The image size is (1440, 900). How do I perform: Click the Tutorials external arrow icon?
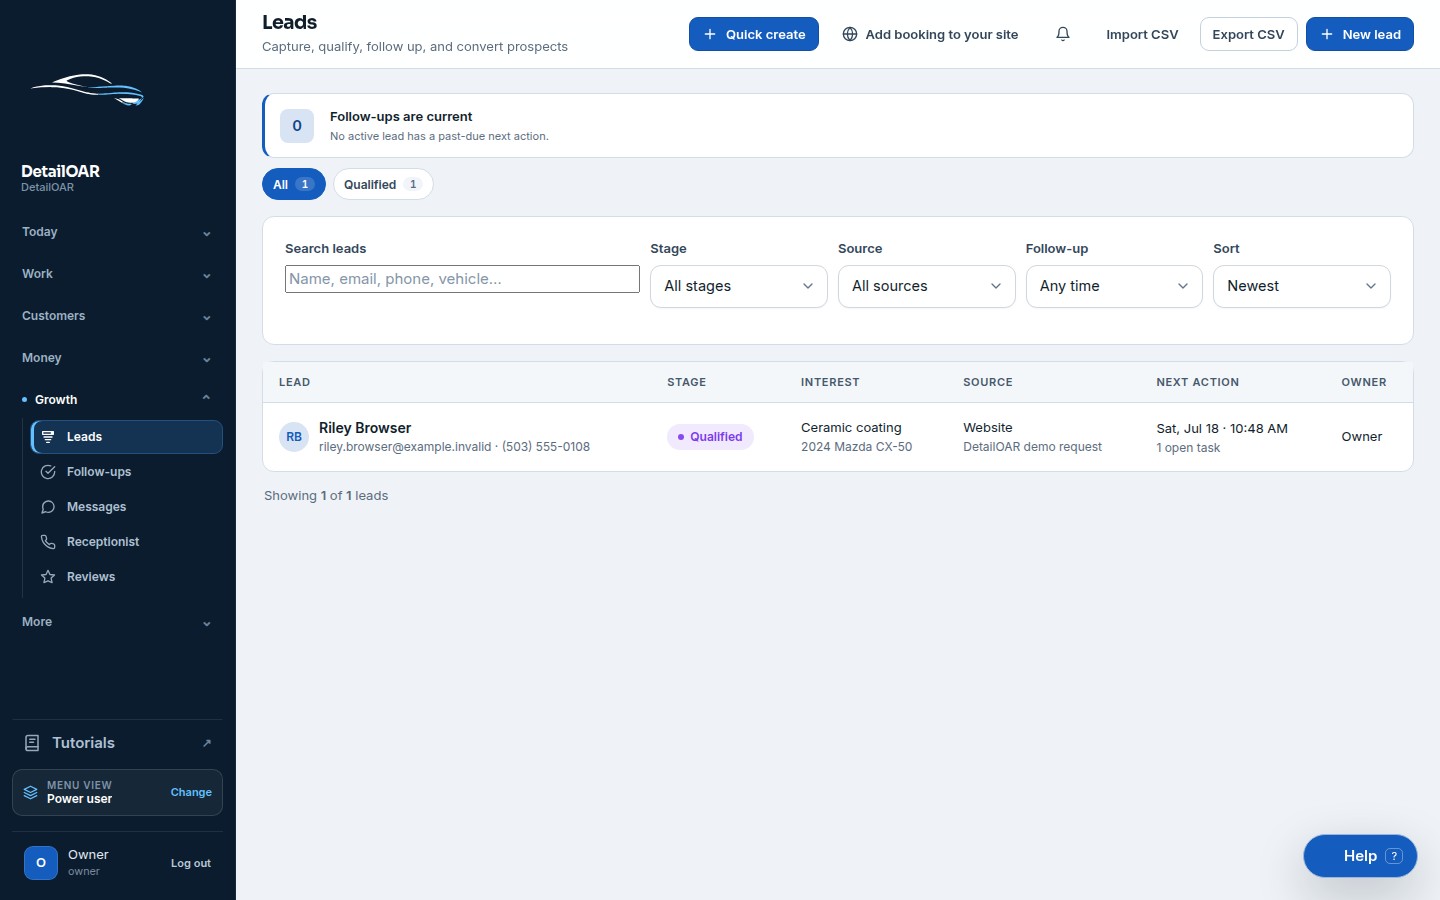pos(207,743)
